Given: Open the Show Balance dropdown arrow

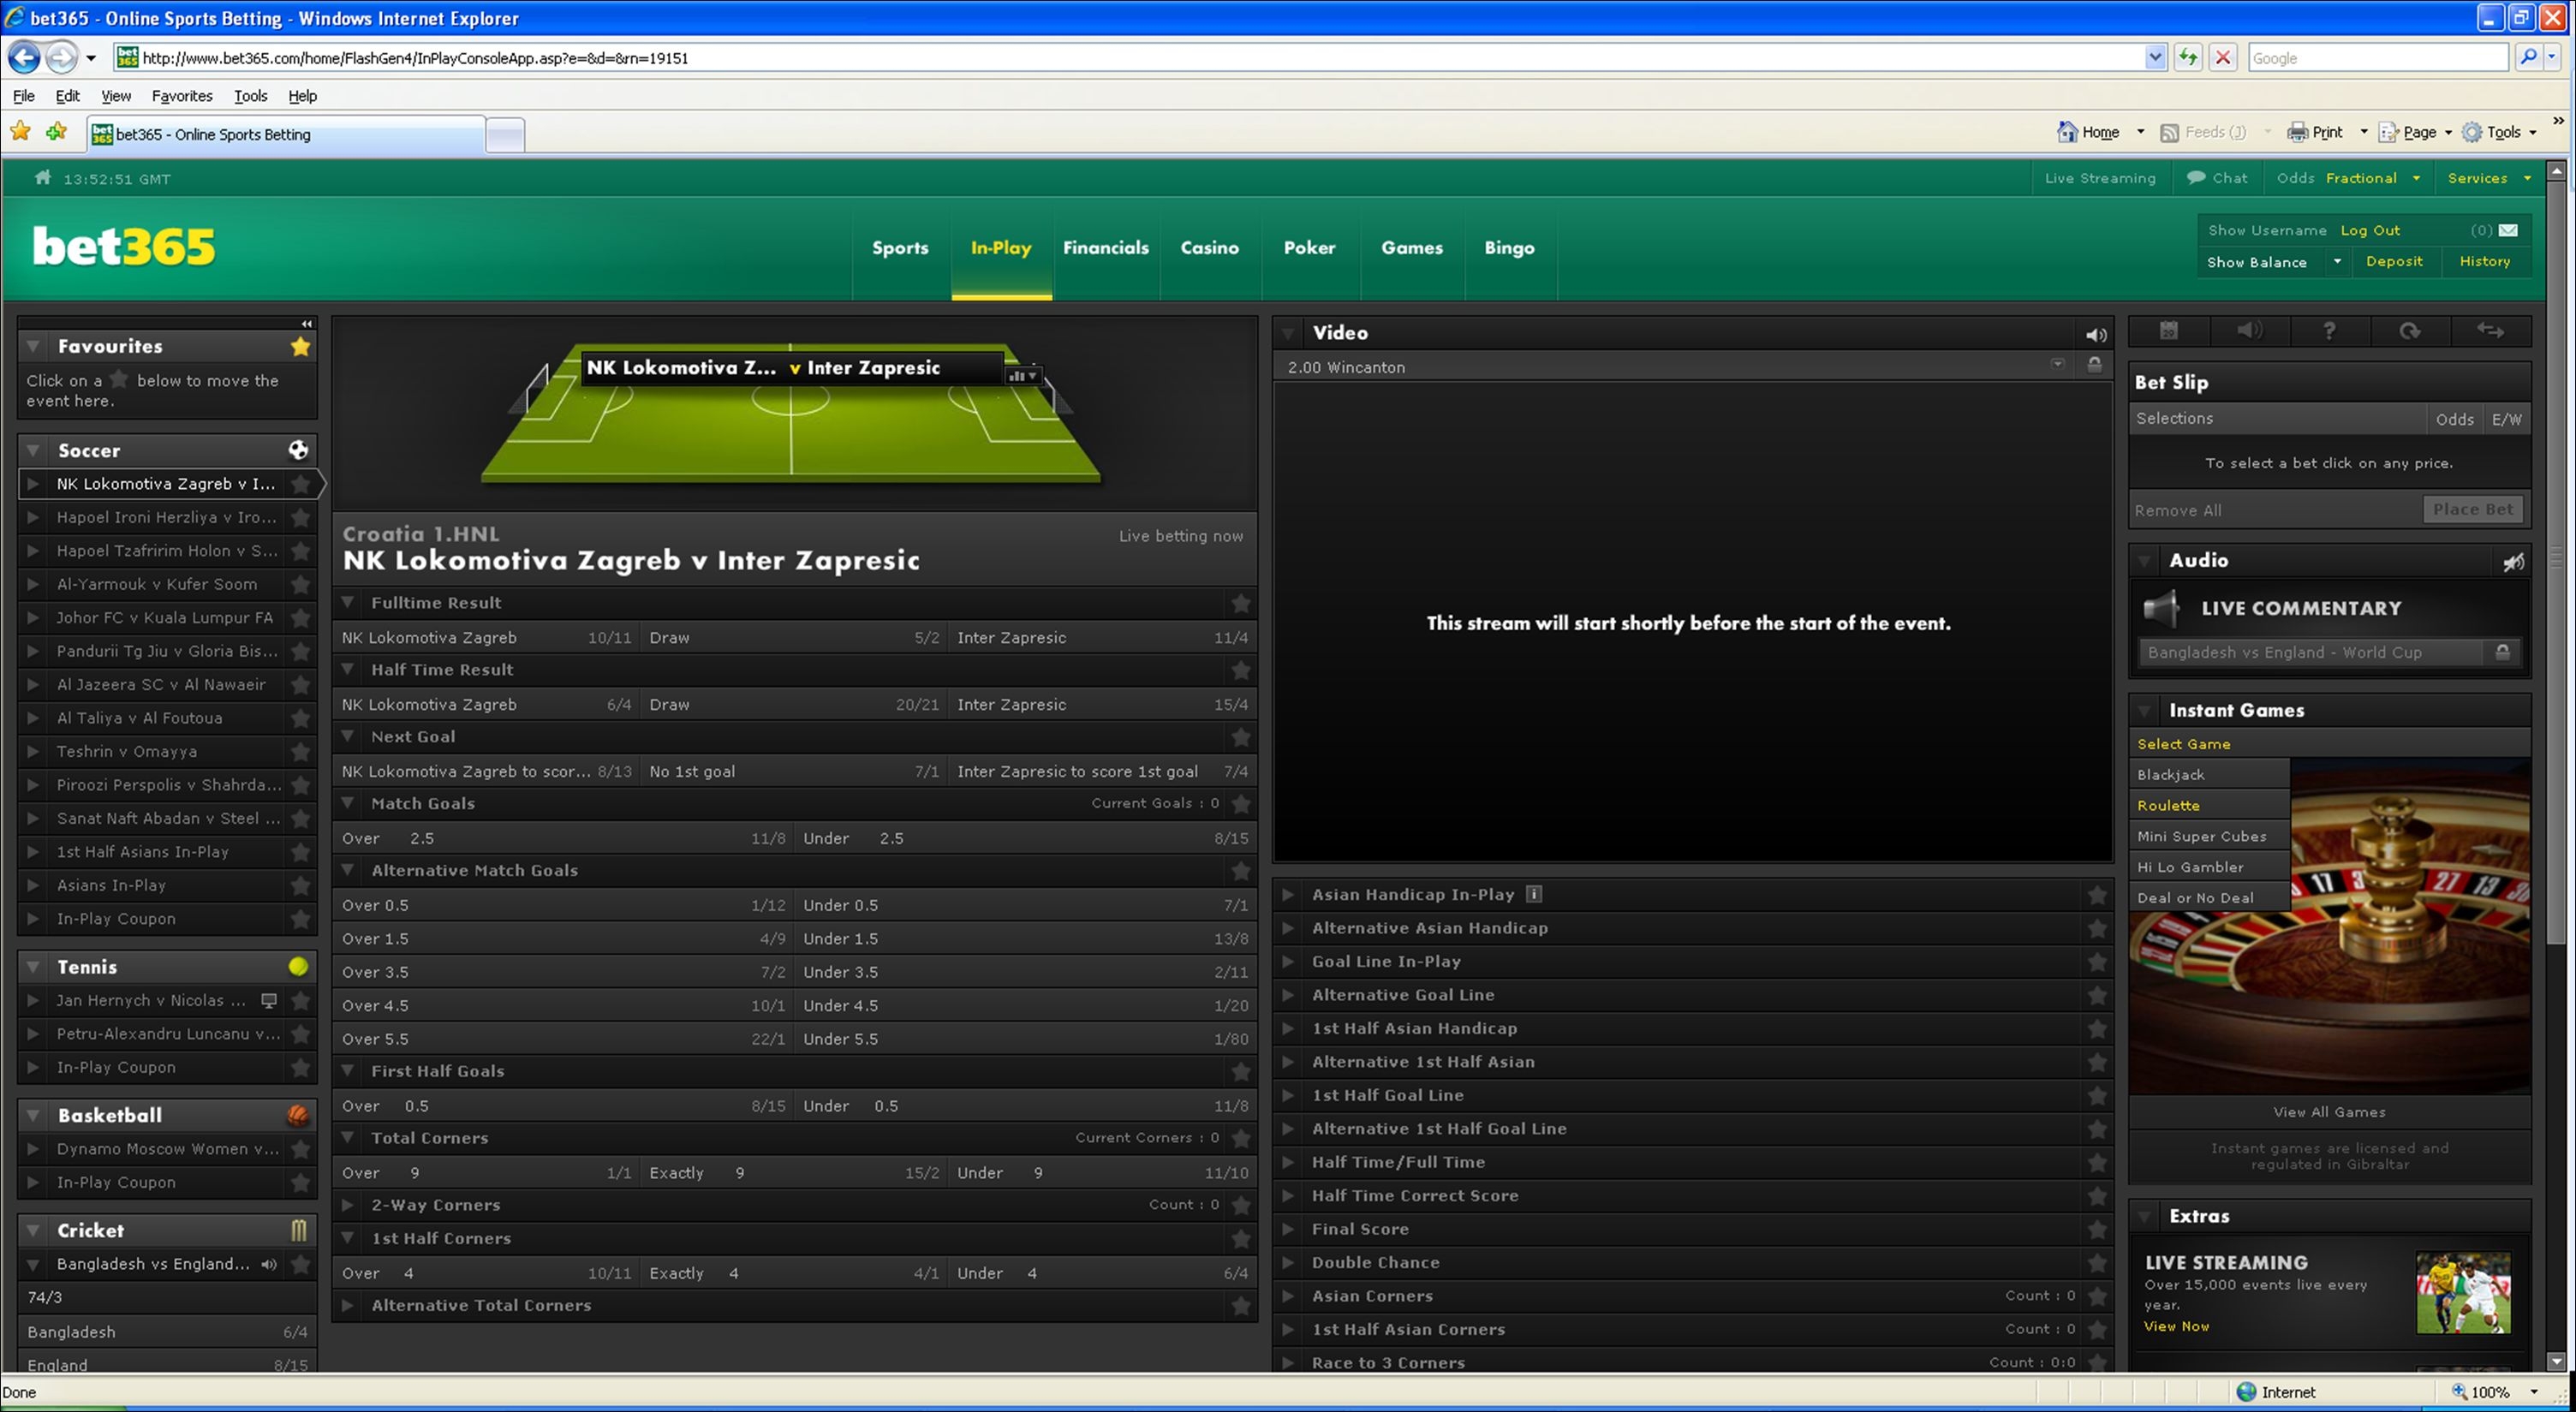Looking at the screenshot, I should pos(2337,261).
